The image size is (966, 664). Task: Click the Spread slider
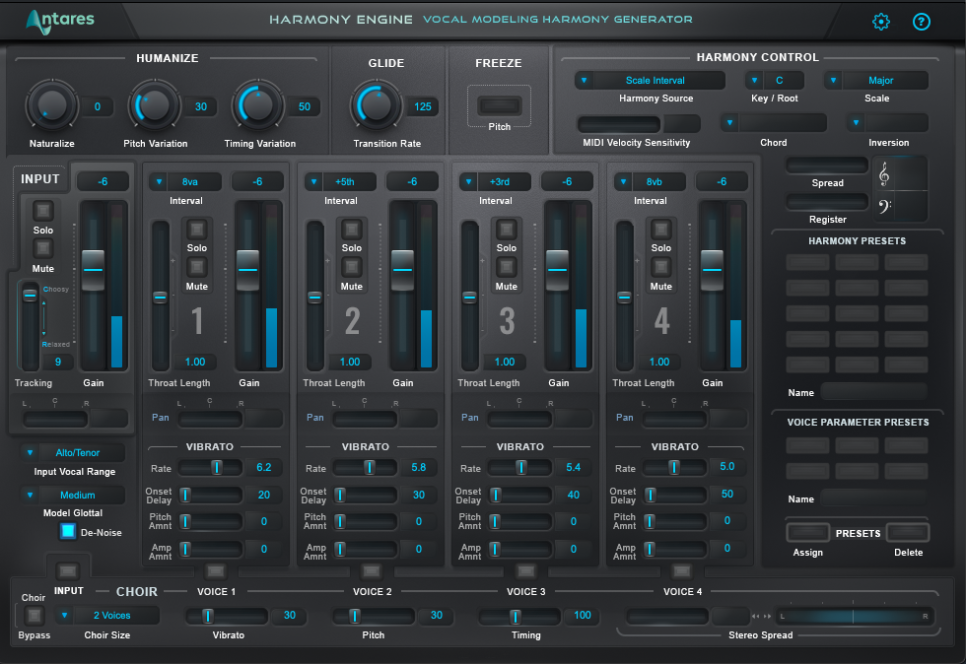[827, 165]
